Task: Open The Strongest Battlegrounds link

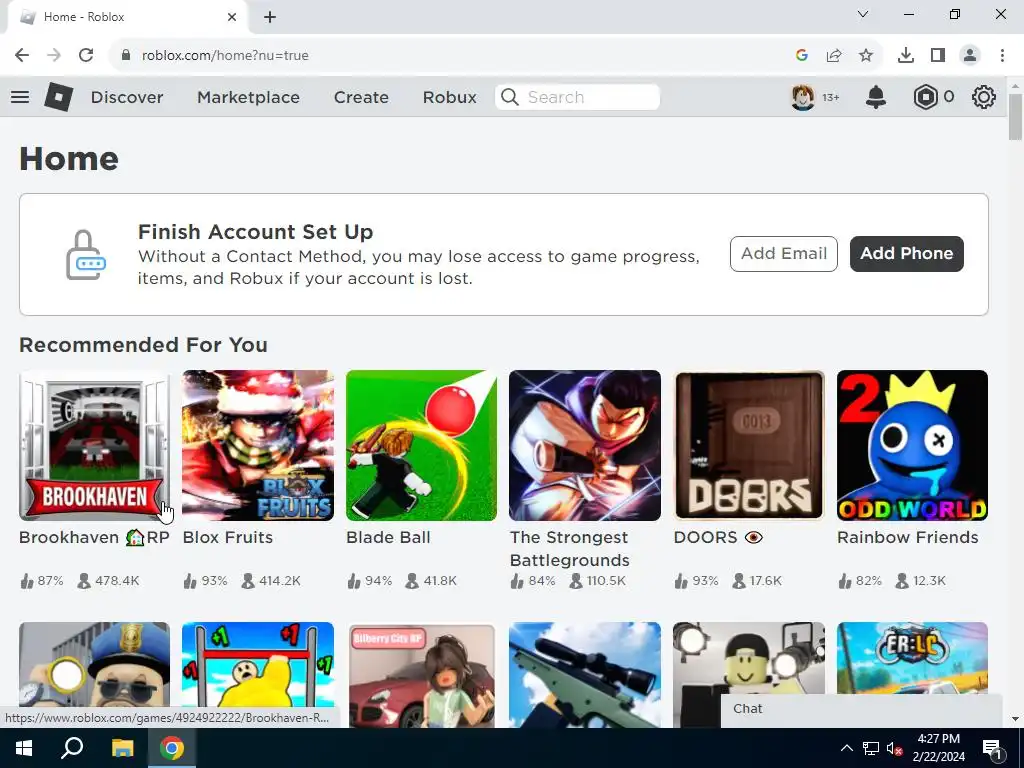Action: pos(569,549)
